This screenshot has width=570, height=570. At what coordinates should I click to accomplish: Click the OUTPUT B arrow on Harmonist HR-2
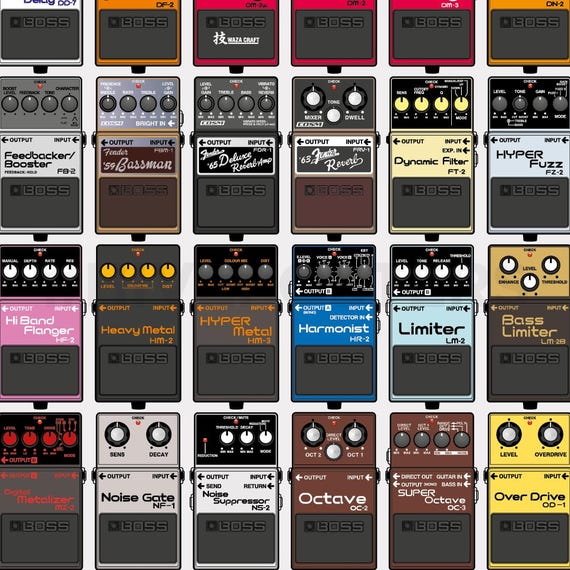(299, 292)
